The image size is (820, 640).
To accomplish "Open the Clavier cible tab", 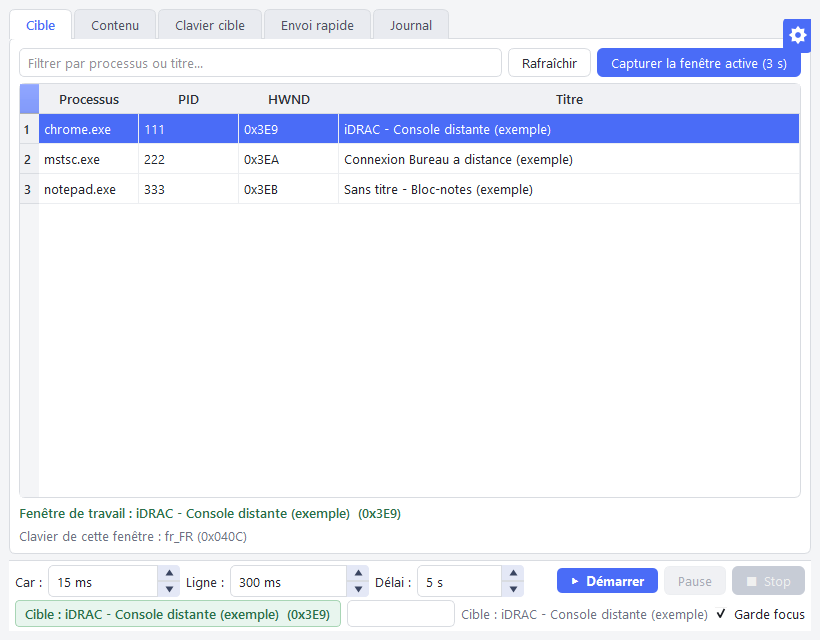I will (210, 25).
